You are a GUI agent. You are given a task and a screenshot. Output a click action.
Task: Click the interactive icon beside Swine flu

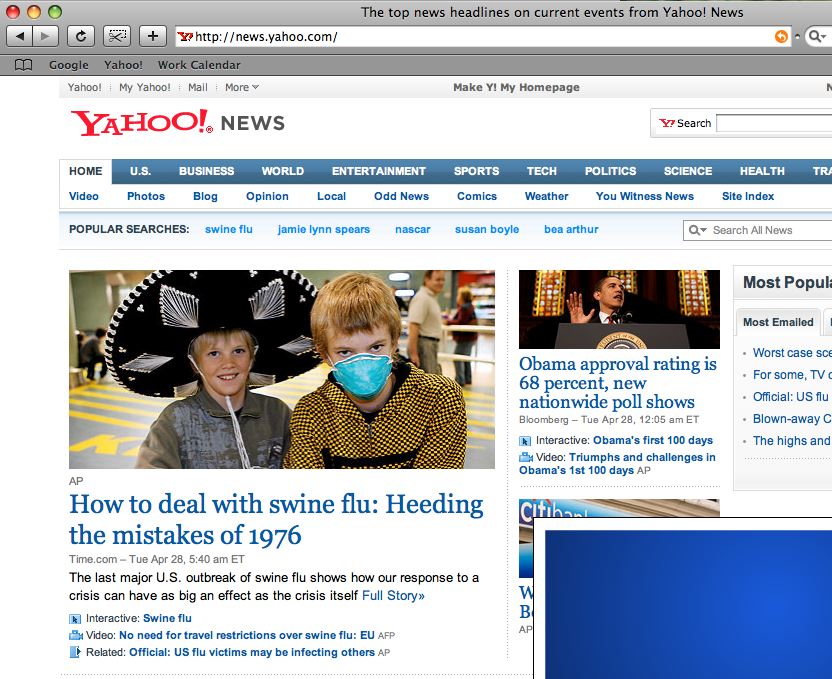tap(75, 619)
